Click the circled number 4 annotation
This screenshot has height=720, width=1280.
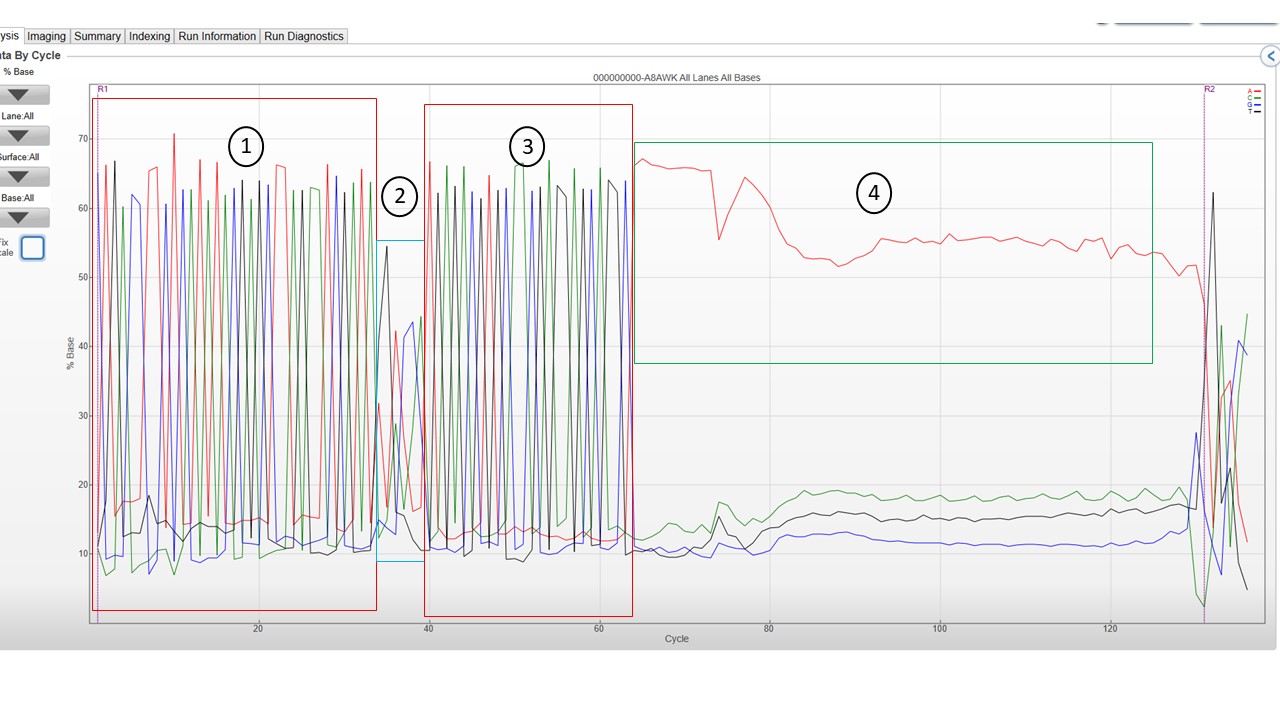874,192
